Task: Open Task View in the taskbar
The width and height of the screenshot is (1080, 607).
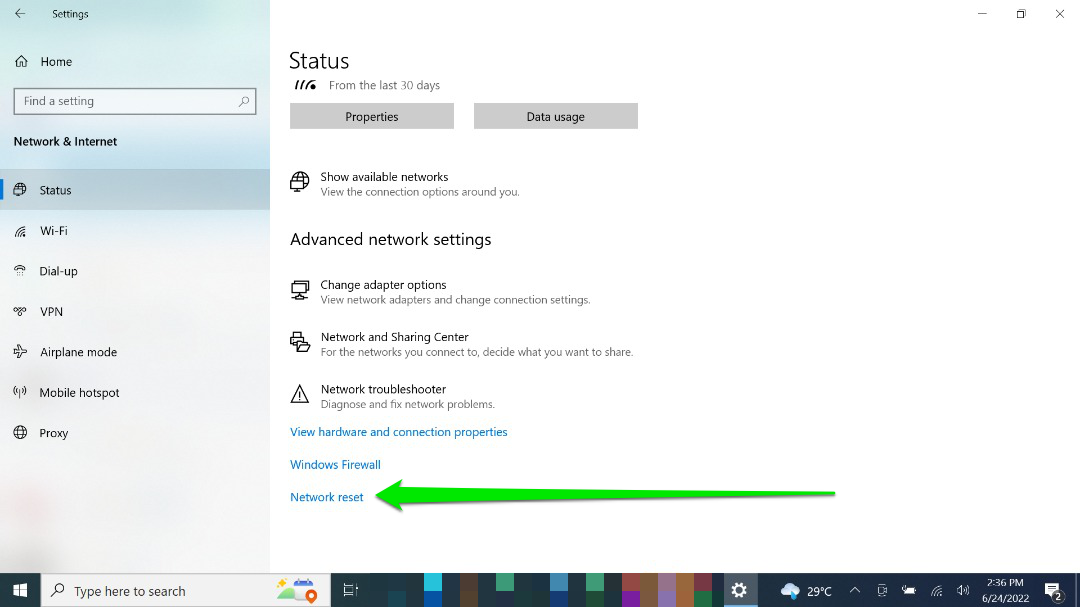Action: click(x=351, y=590)
